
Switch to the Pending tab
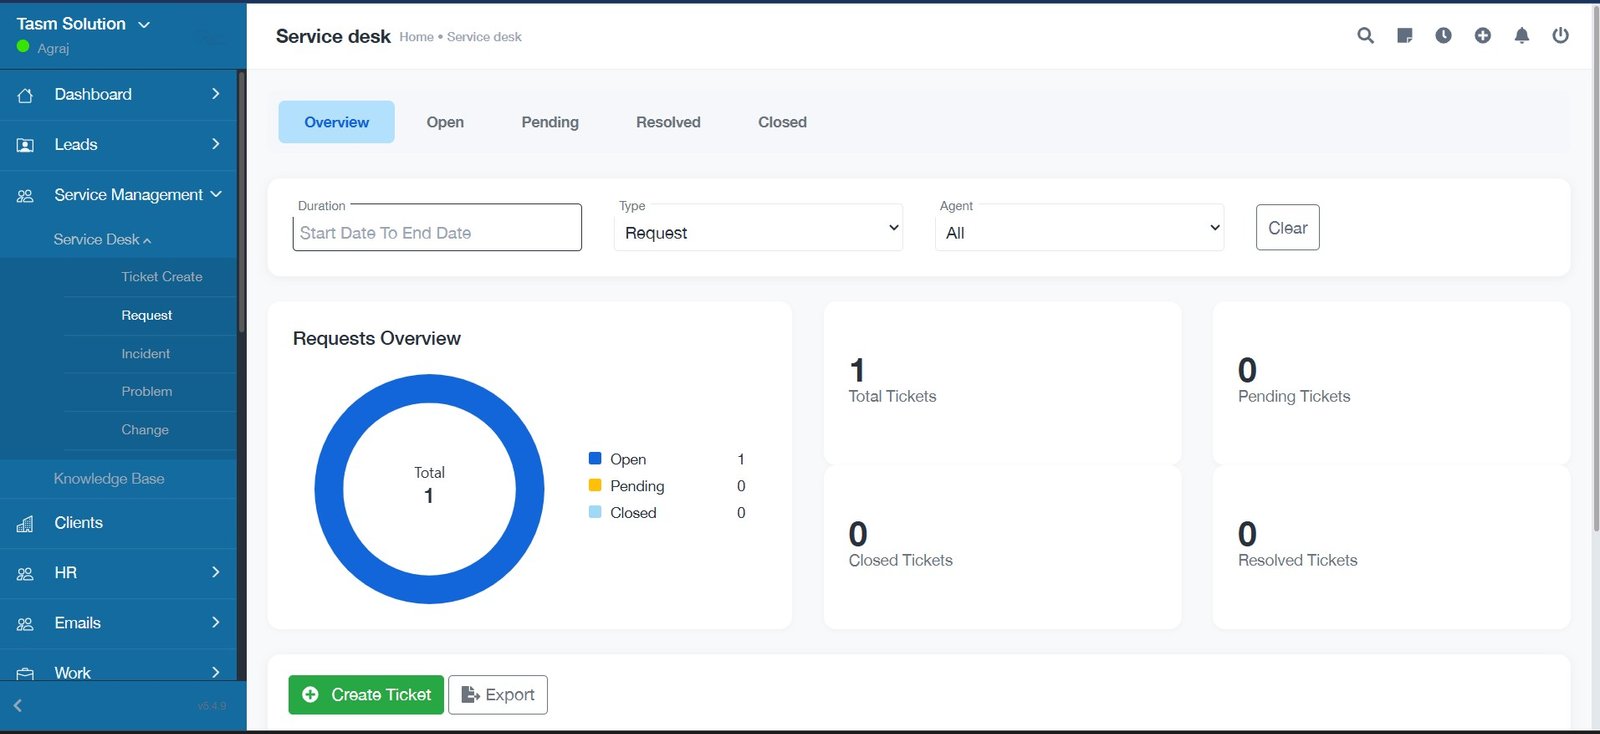coord(550,122)
